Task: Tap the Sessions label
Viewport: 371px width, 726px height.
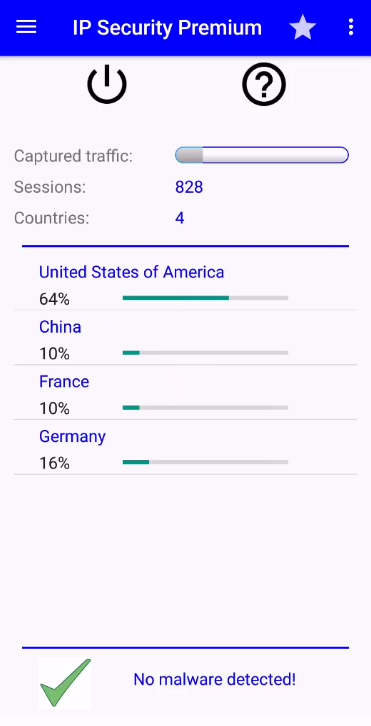Action: pos(50,187)
